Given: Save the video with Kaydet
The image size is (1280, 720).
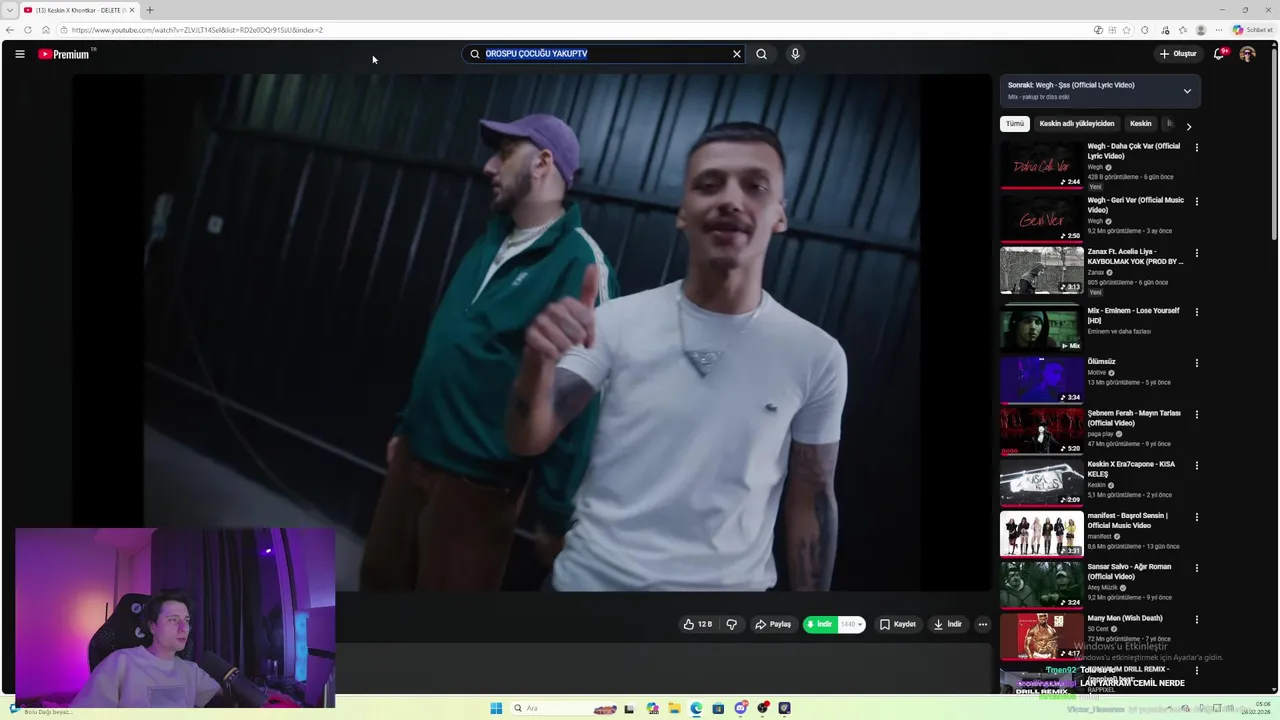Looking at the screenshot, I should 898,624.
